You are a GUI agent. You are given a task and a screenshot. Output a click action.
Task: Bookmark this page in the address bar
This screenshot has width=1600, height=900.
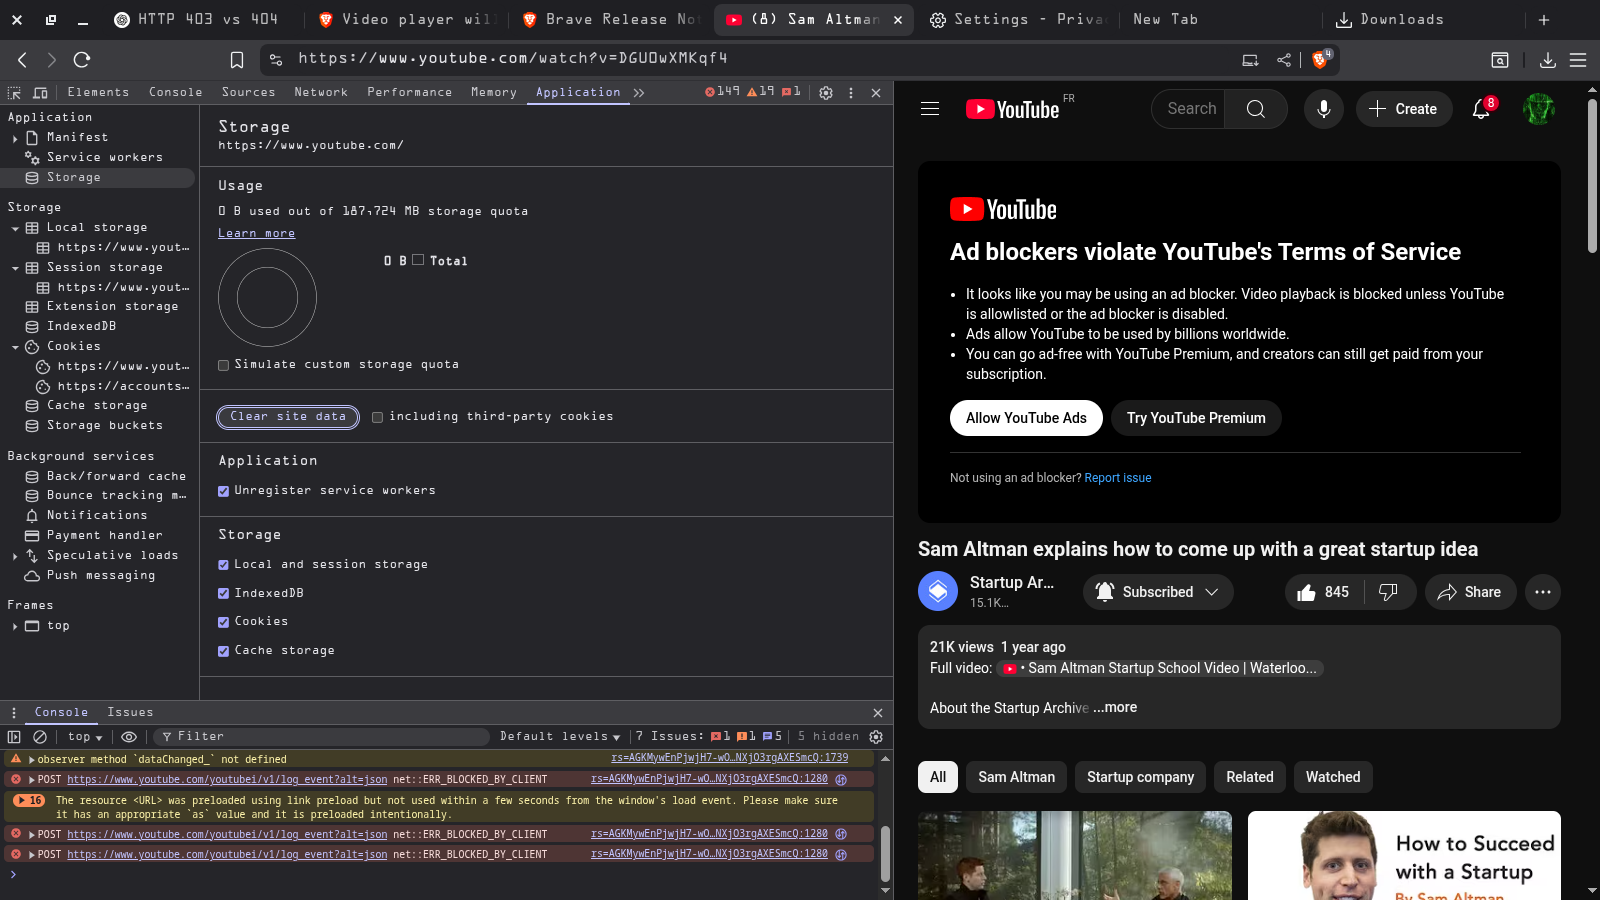coord(237,60)
